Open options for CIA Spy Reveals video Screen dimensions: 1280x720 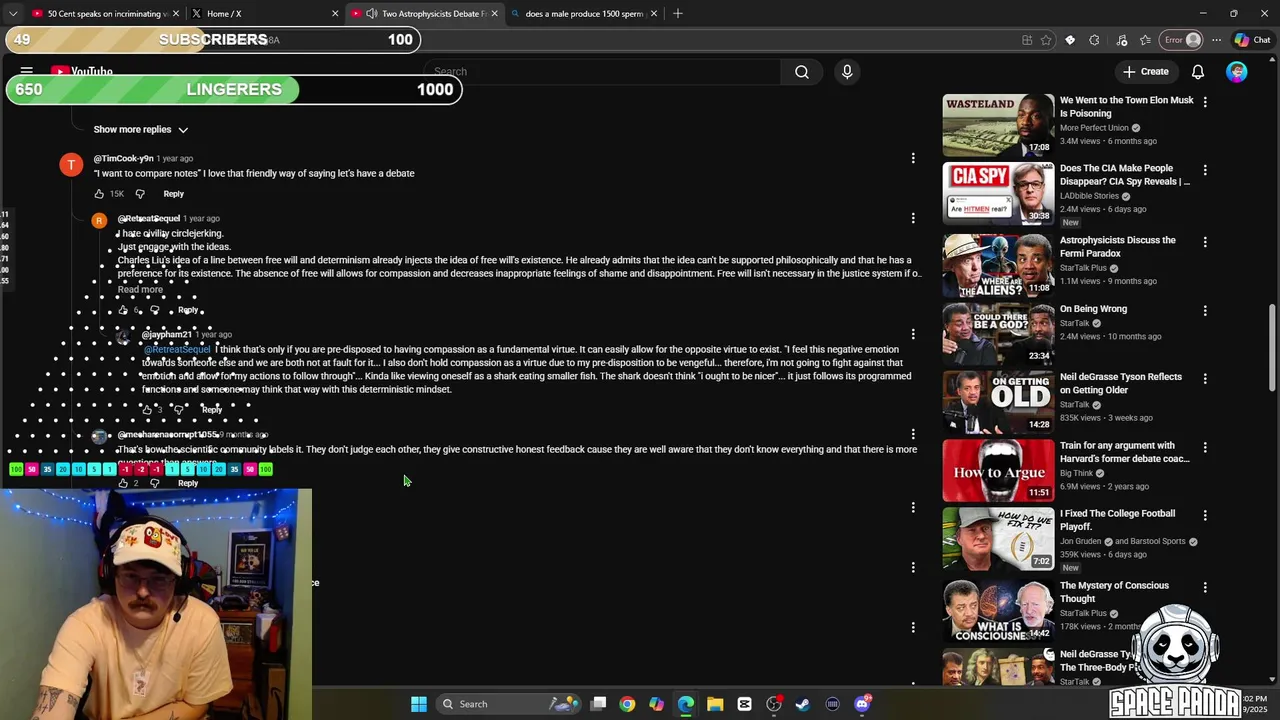(x=1205, y=170)
